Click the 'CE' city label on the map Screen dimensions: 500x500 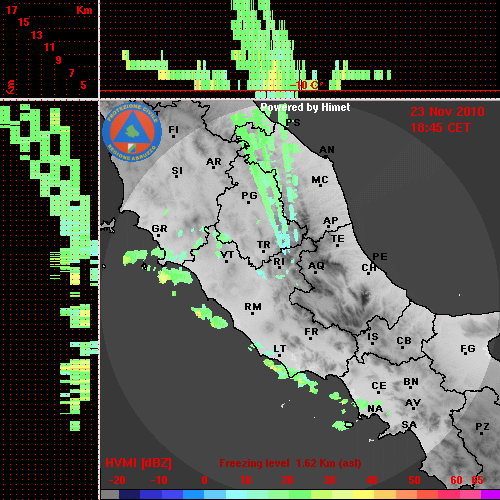pos(379,386)
